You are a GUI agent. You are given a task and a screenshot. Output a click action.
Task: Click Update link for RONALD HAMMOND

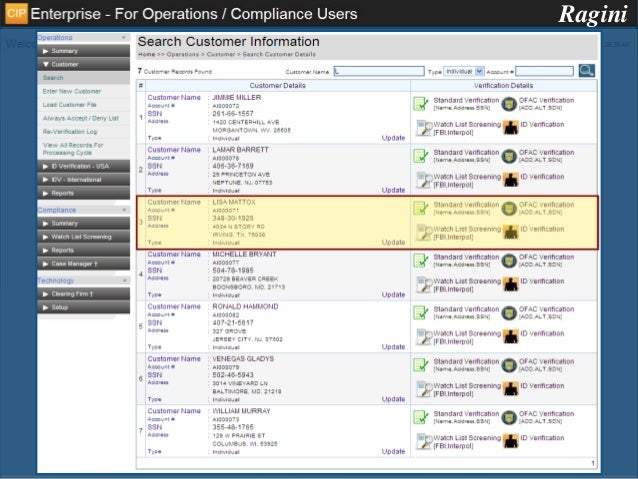coord(393,347)
